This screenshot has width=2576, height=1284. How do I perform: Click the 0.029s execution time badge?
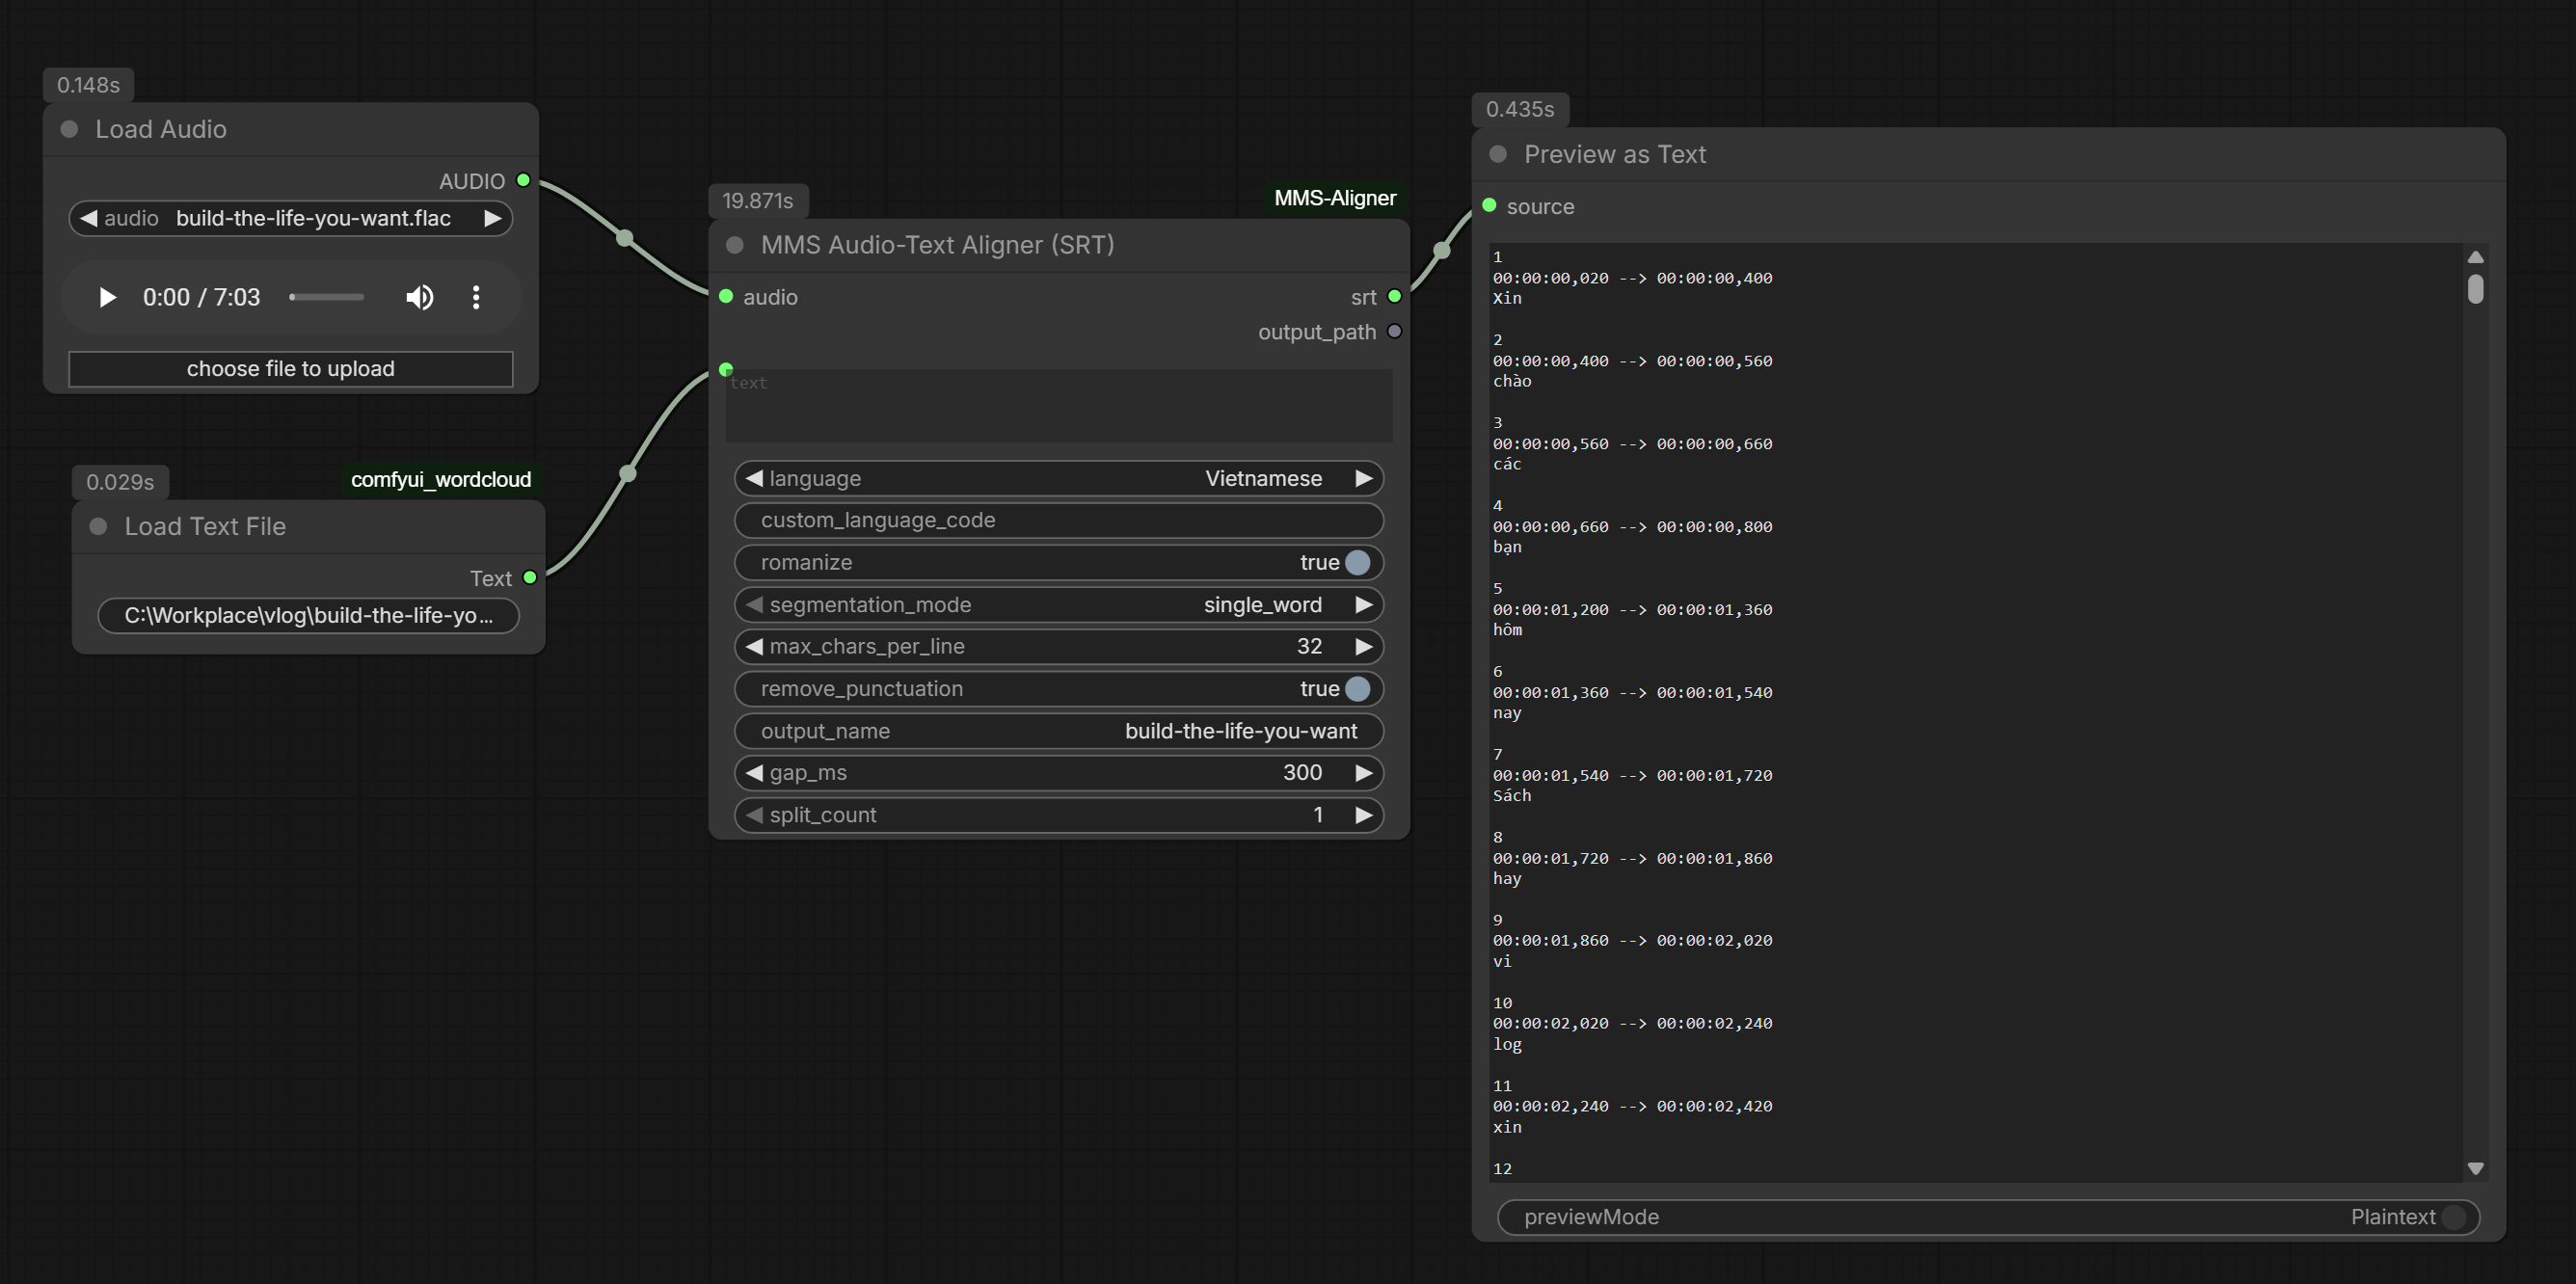(x=120, y=482)
